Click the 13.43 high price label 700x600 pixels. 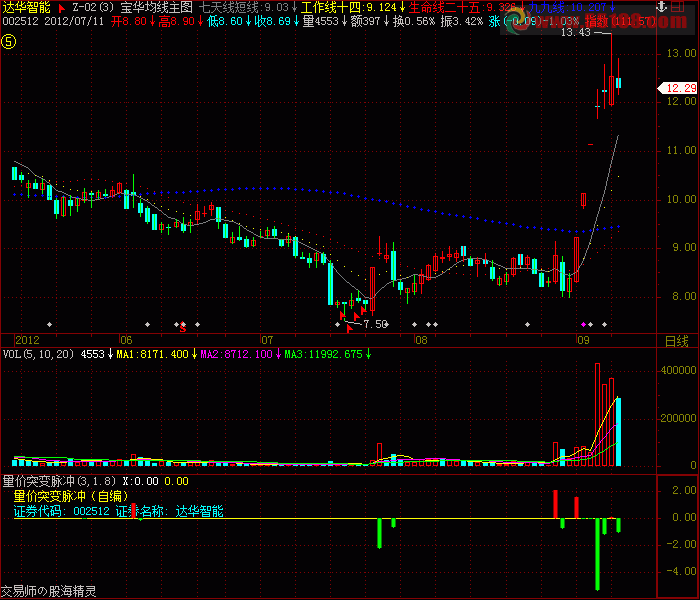tap(576, 32)
